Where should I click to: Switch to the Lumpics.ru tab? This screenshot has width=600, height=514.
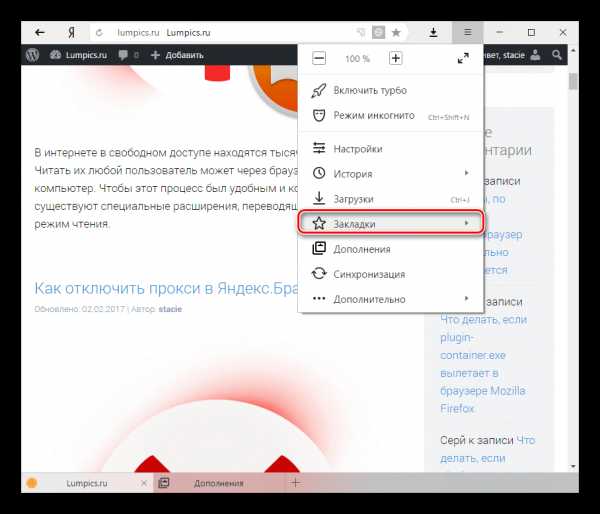coord(86,483)
